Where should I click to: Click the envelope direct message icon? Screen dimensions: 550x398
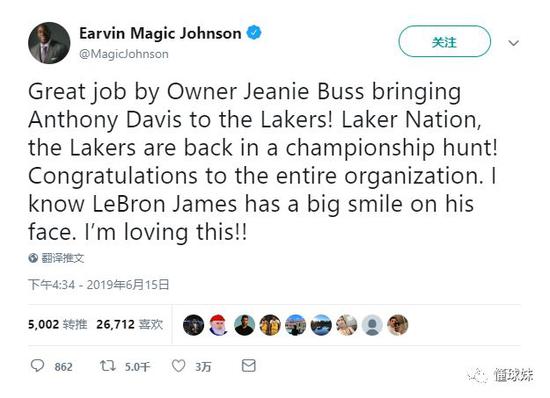click(249, 365)
